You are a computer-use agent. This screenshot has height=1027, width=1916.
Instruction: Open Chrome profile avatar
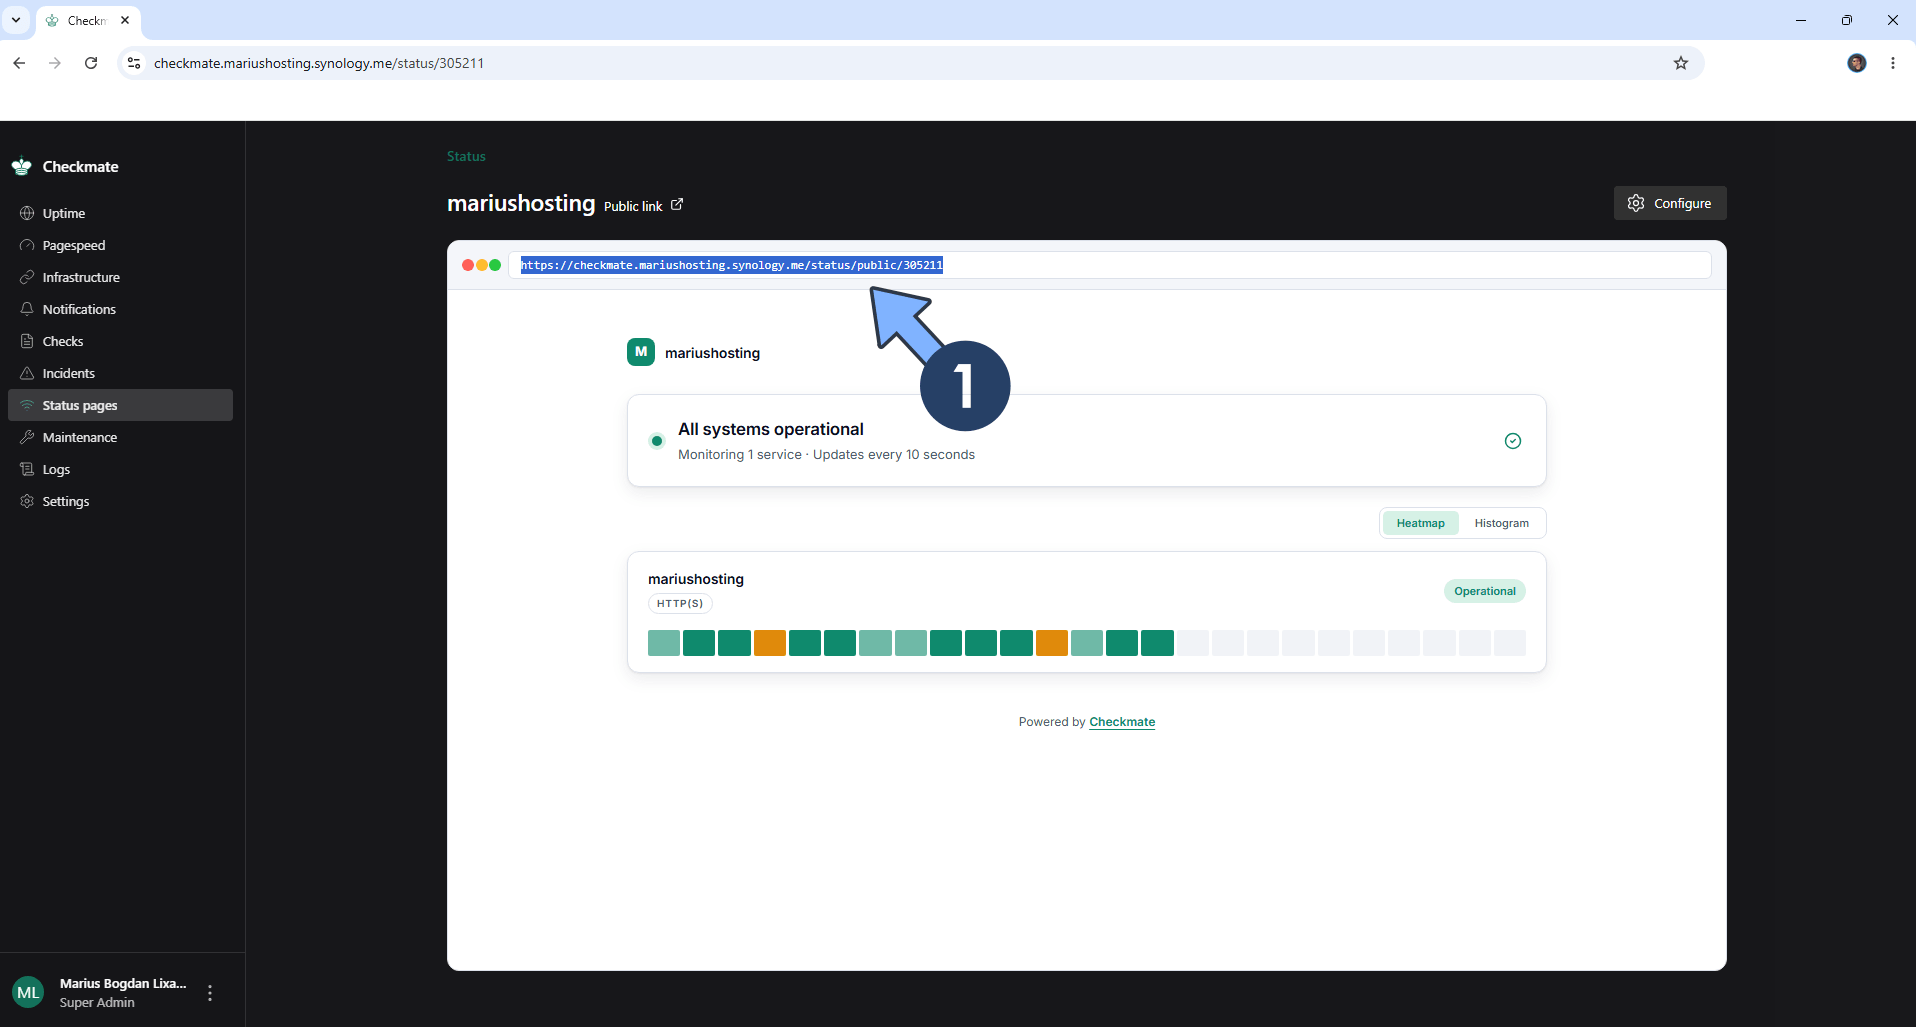[x=1857, y=63]
